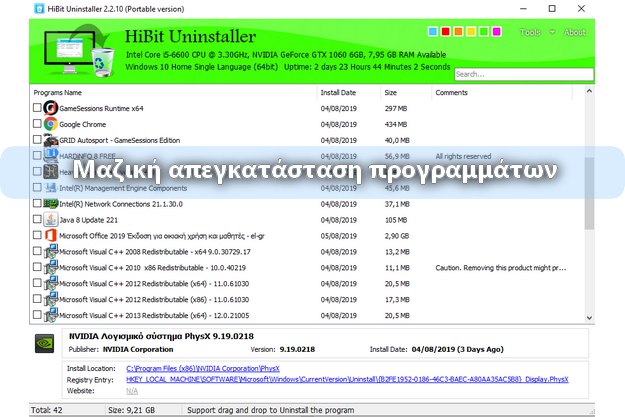The height and width of the screenshot is (417, 625).
Task: Tick the Java 8 Update 221 checkbox
Action: [37, 219]
